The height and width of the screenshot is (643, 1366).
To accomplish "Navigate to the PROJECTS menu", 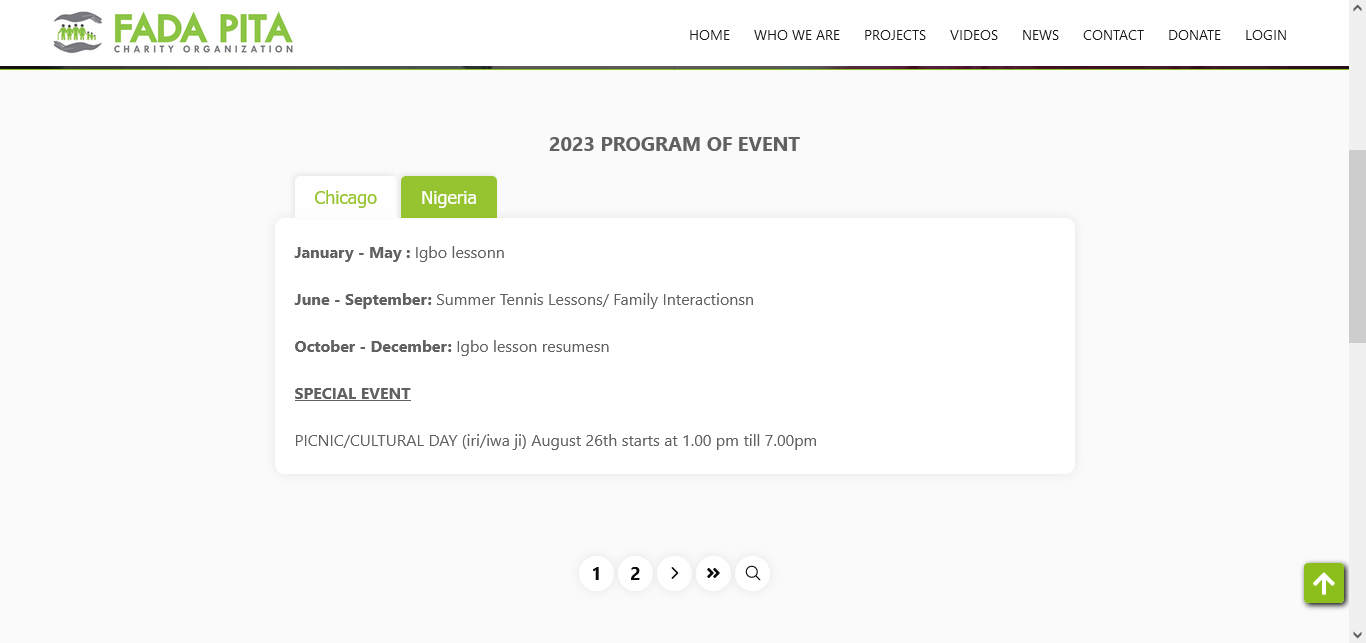I will click(895, 35).
